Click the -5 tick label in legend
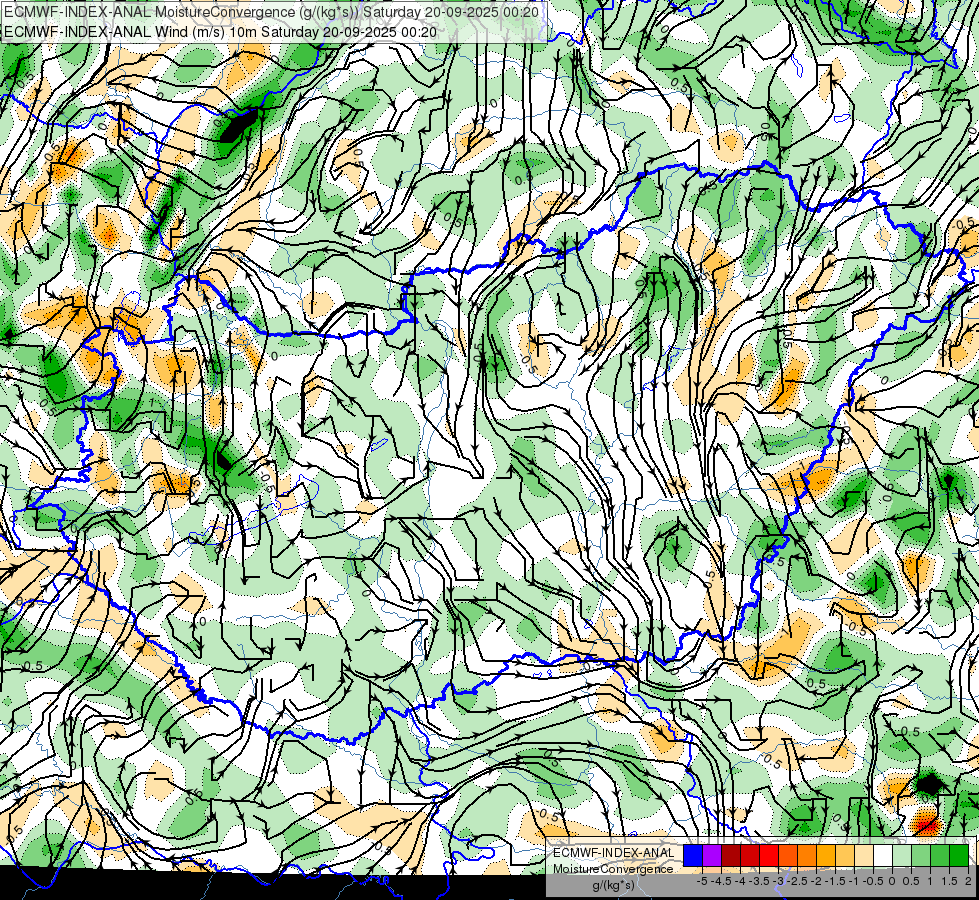 pyautogui.click(x=702, y=881)
